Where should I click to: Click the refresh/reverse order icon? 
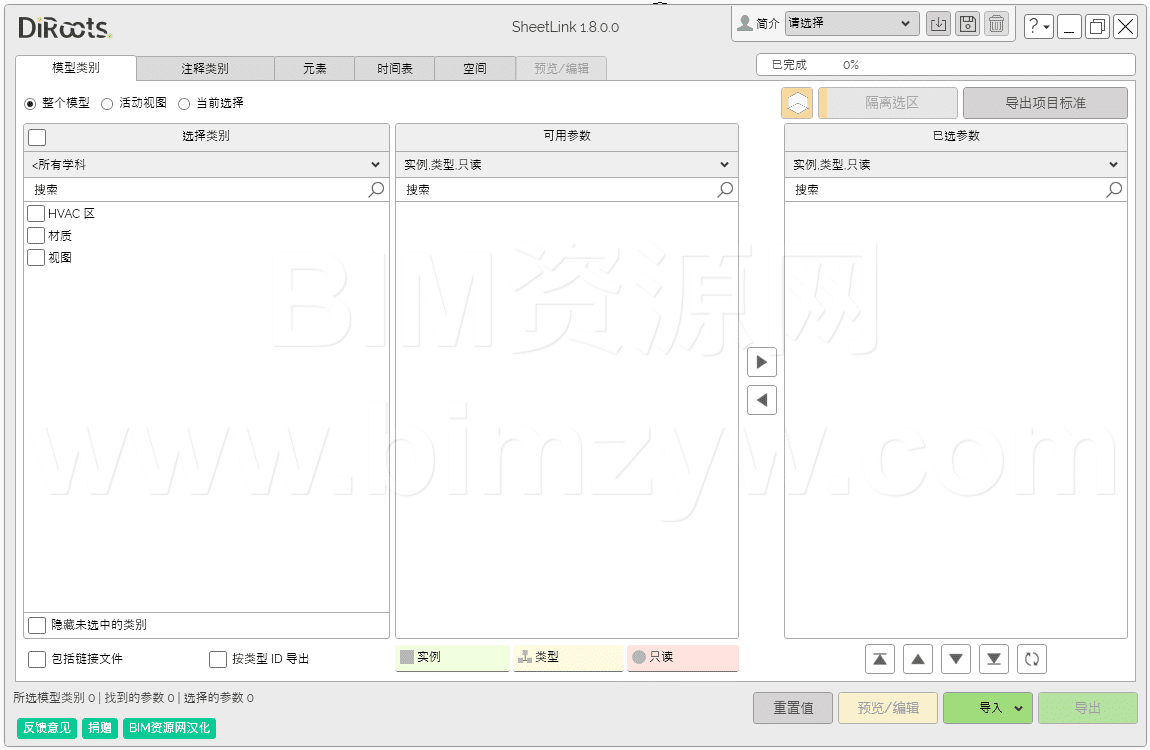coord(1032,659)
